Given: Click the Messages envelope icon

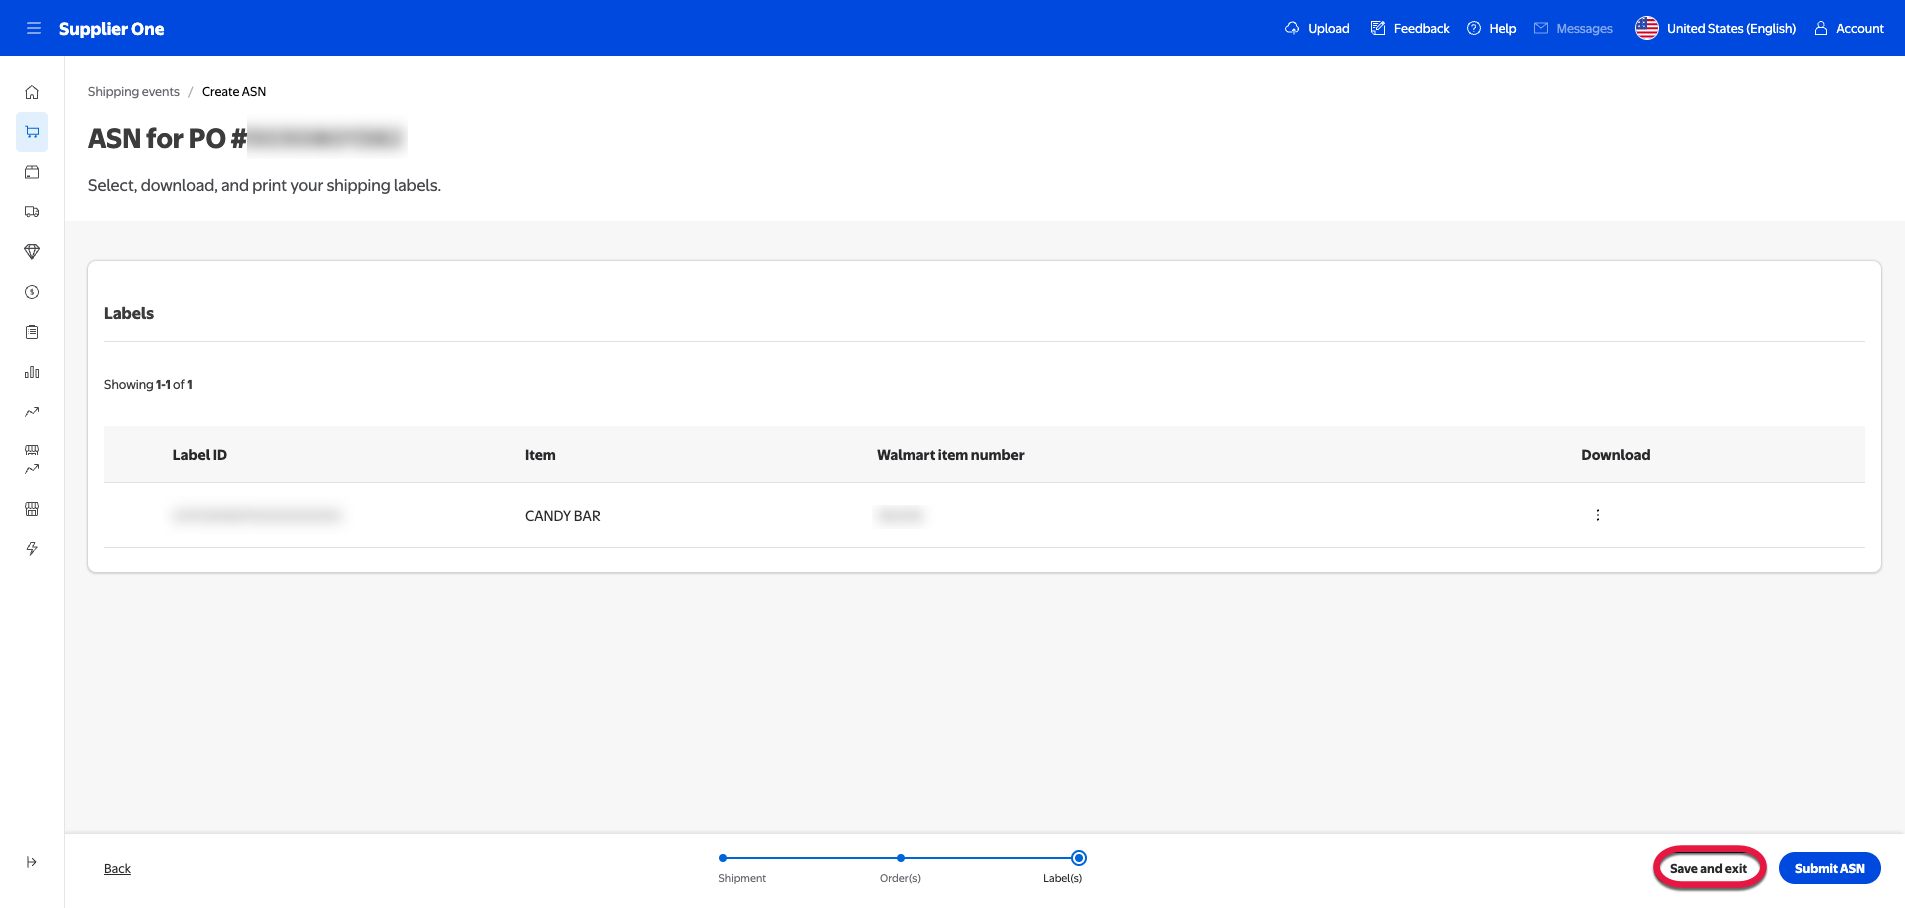Looking at the screenshot, I should tap(1541, 28).
